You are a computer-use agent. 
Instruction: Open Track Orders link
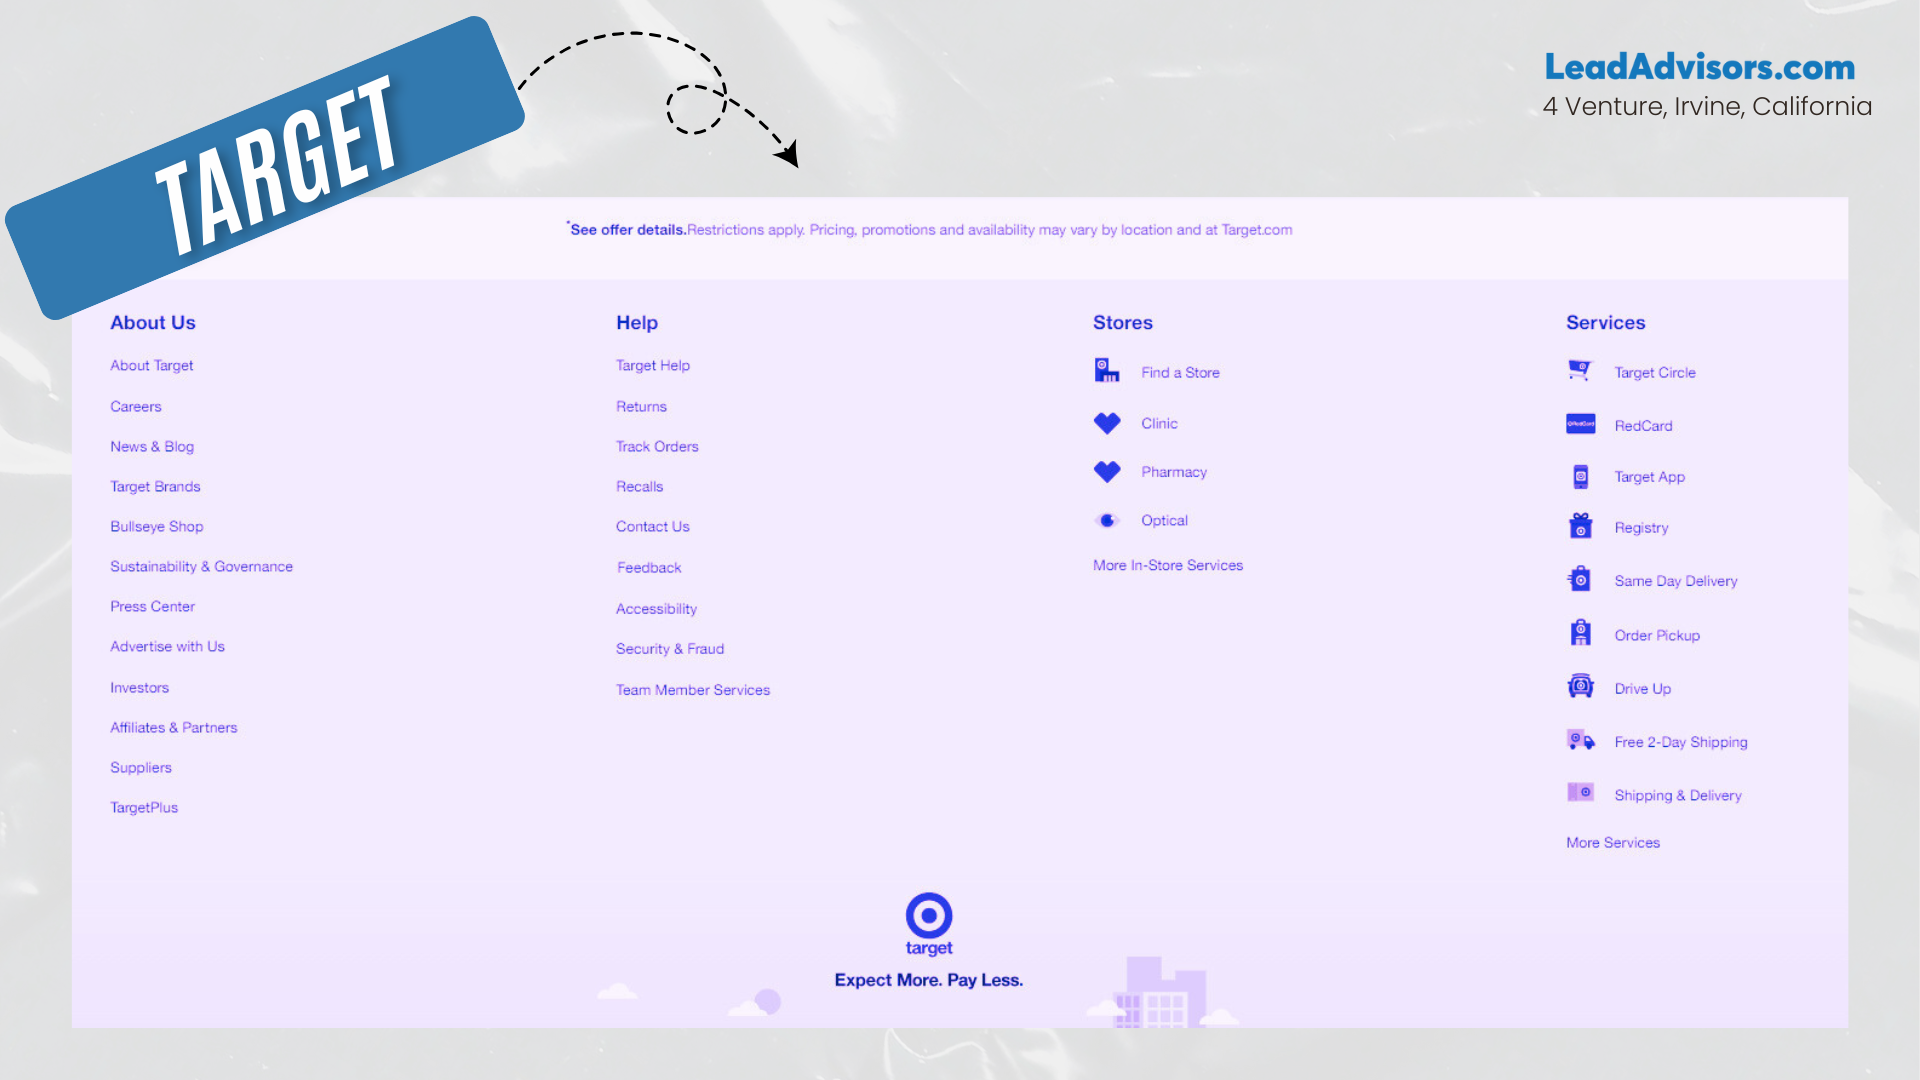657,447
